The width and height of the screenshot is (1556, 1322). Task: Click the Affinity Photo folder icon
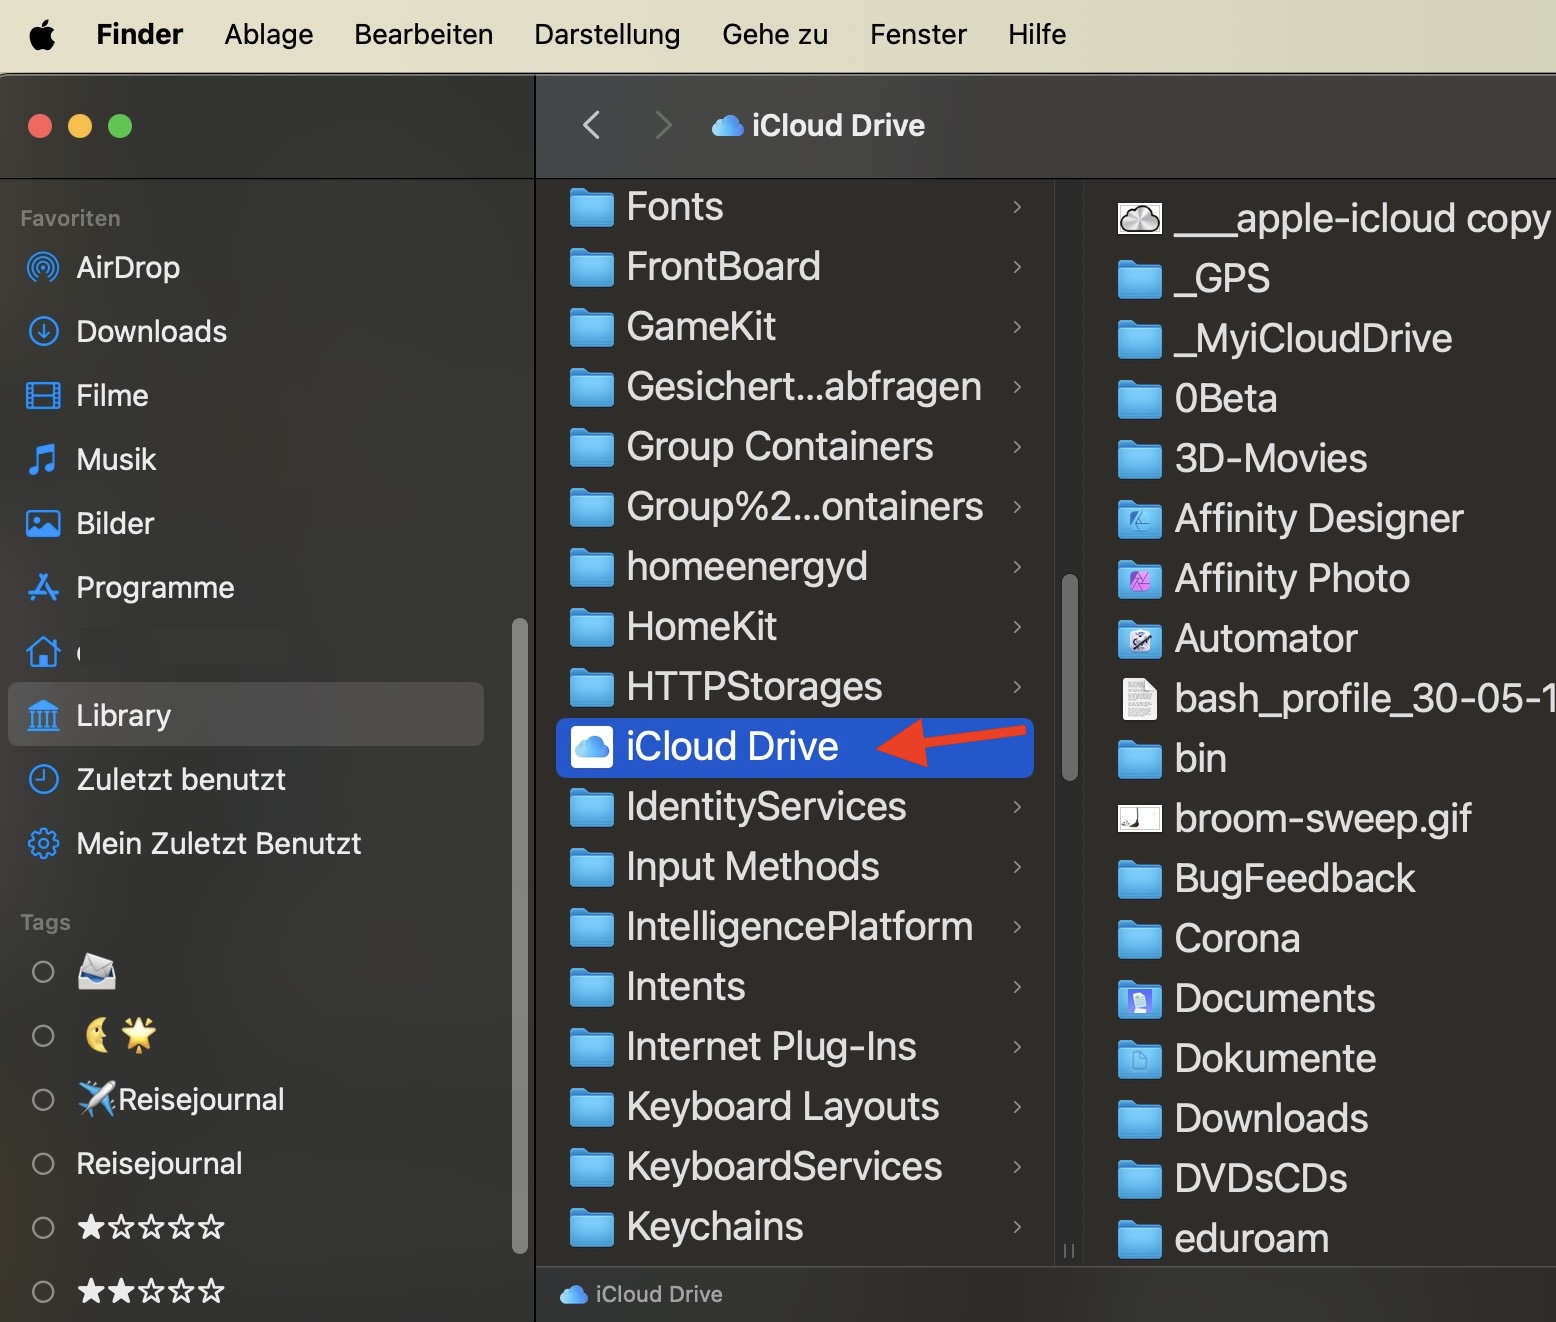tap(1139, 579)
